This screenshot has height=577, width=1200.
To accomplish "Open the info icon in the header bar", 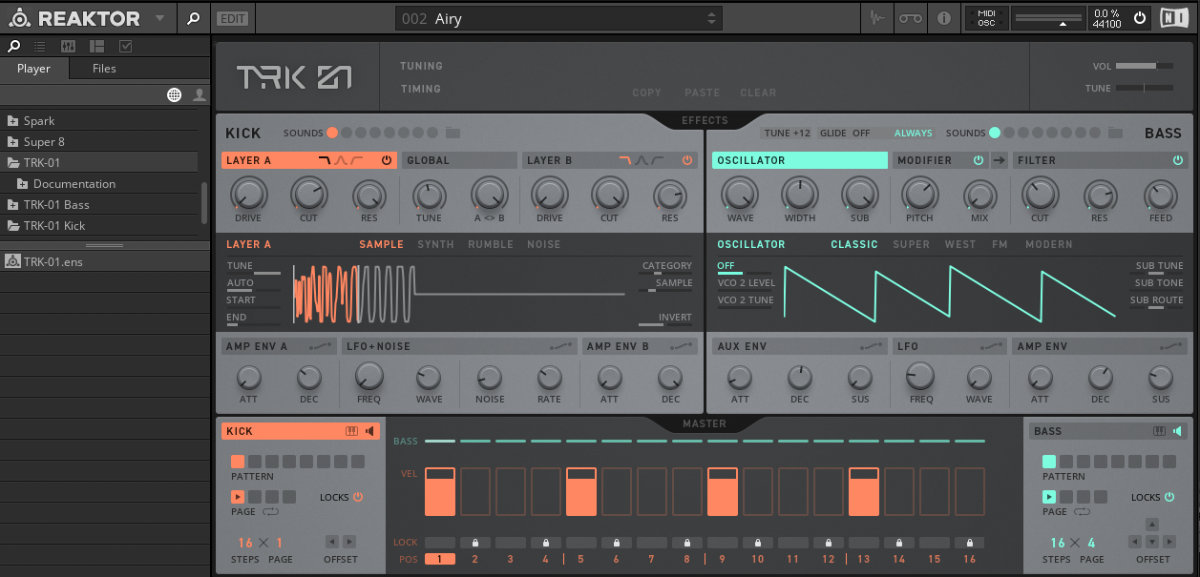I will [944, 17].
